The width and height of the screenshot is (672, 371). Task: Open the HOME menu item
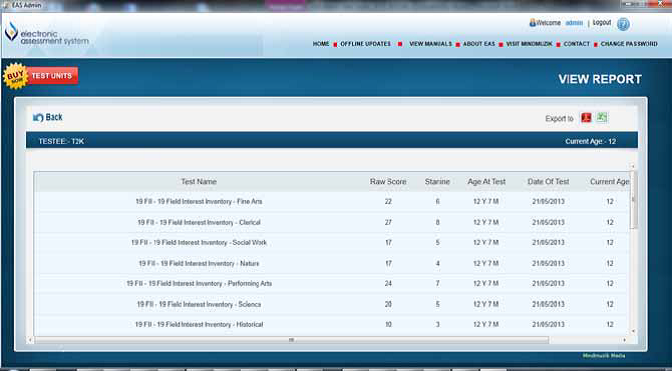tap(321, 44)
